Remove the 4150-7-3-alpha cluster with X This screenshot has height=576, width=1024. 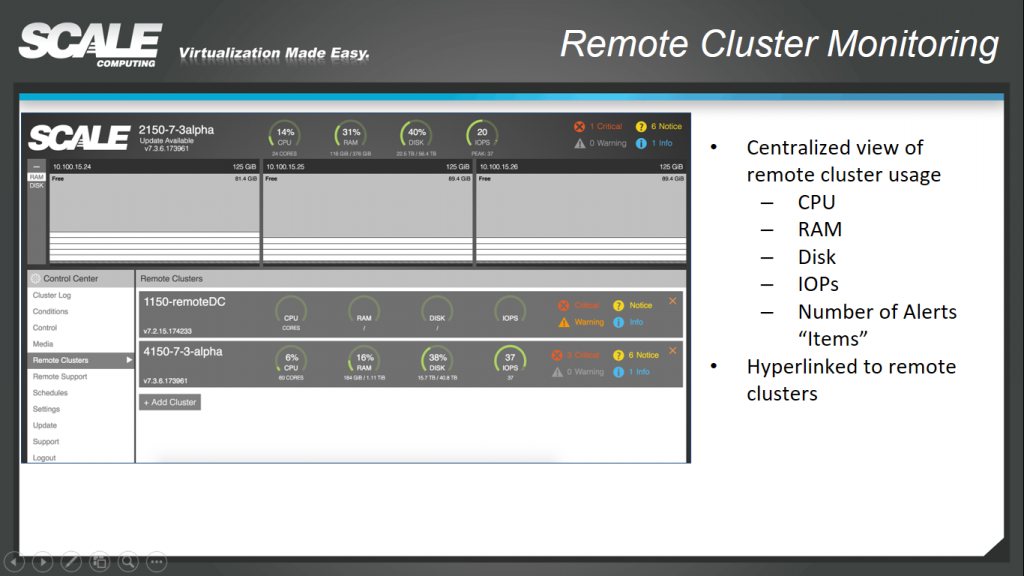(x=673, y=351)
